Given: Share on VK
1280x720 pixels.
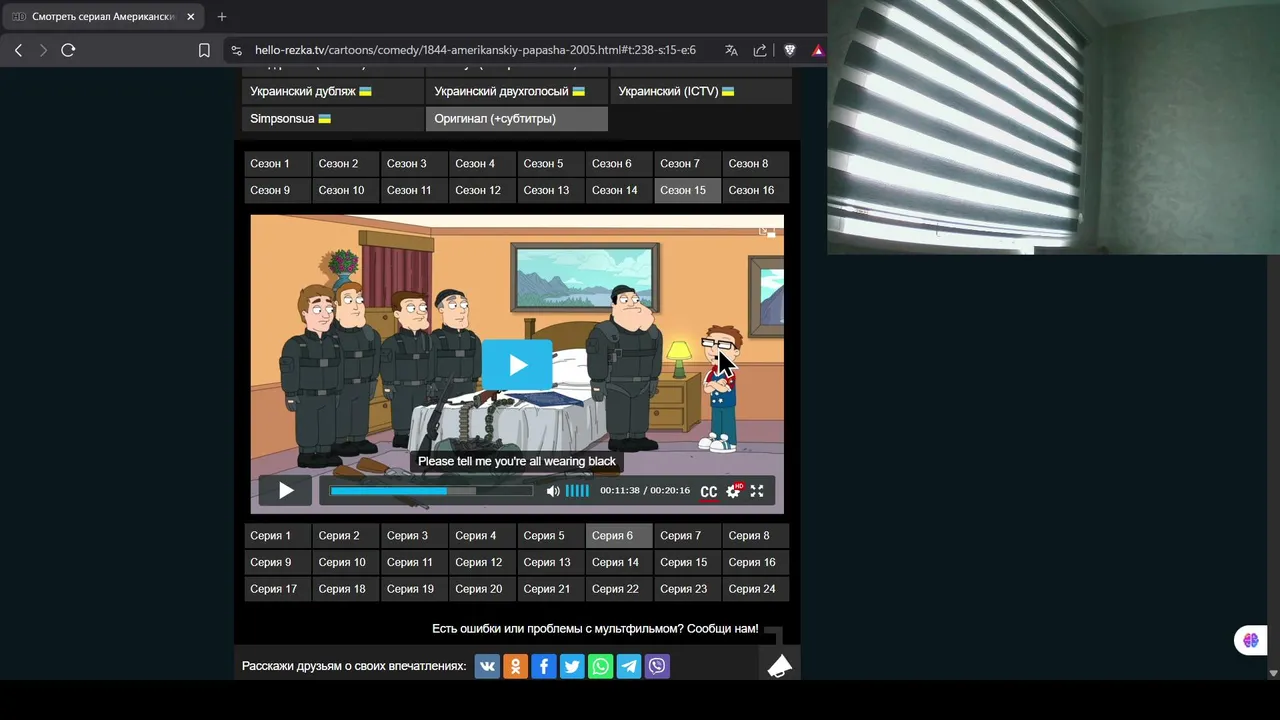Looking at the screenshot, I should (x=487, y=666).
